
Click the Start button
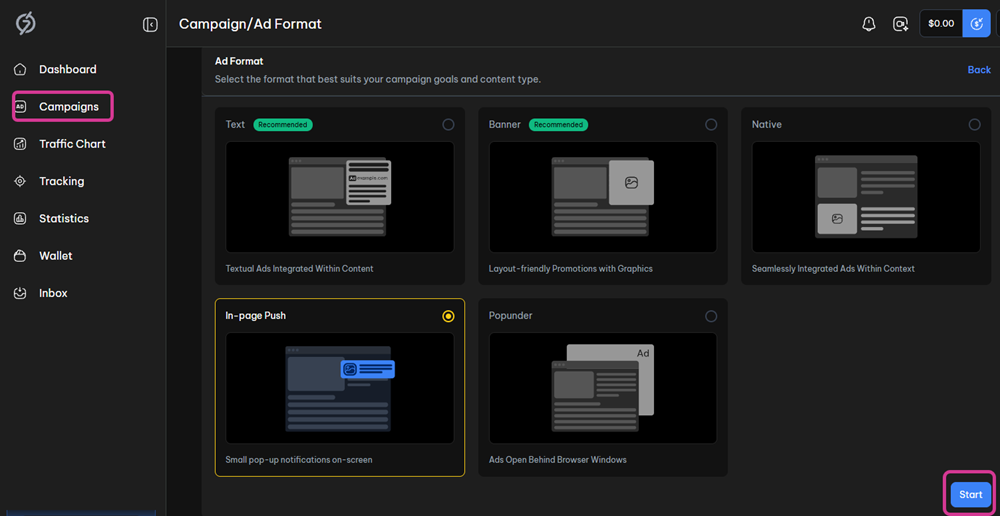[971, 494]
